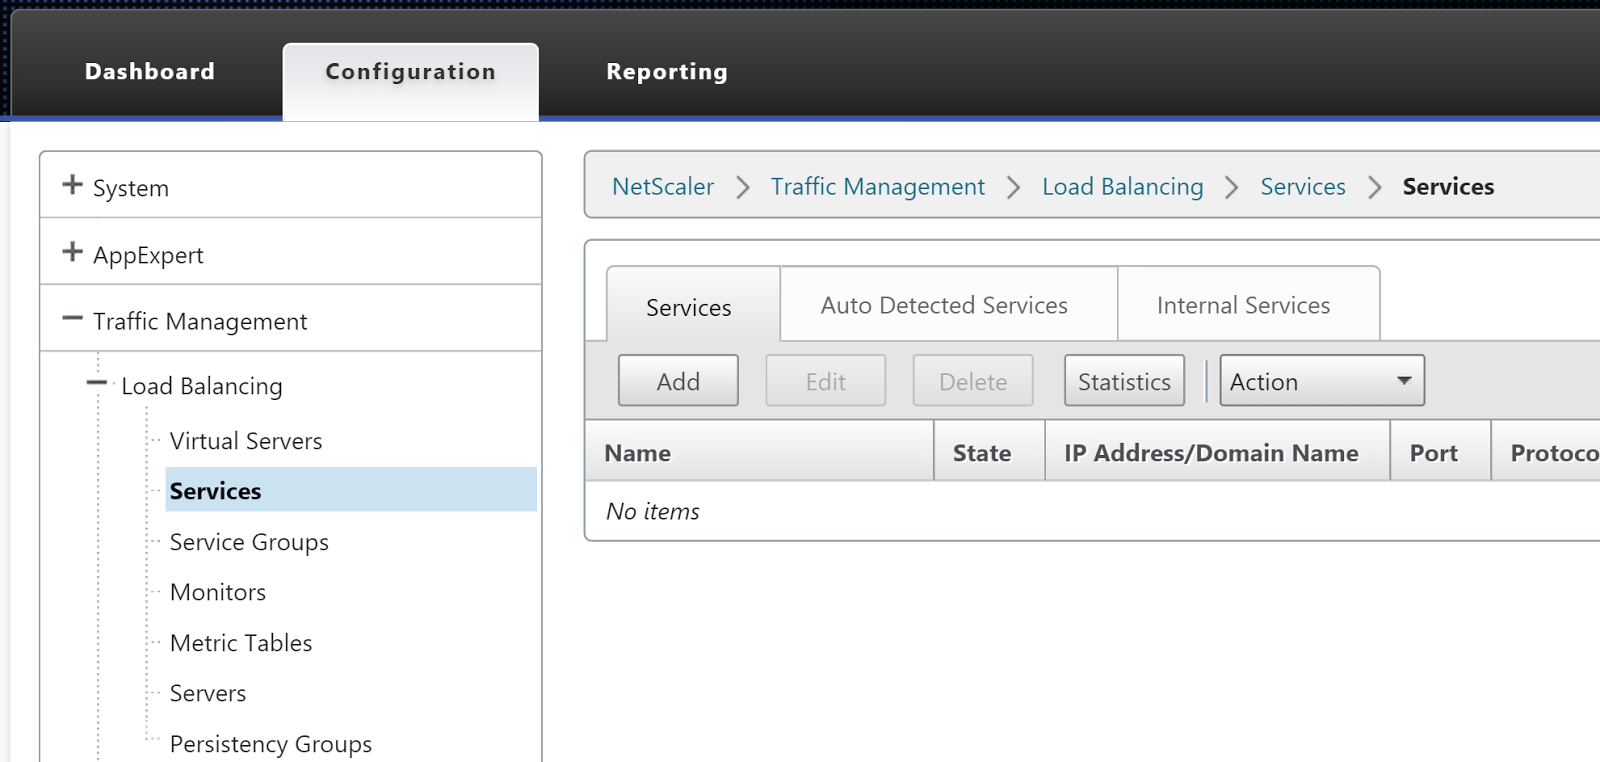The width and height of the screenshot is (1600, 762).
Task: Switch to Auto Detected Services tab
Action: click(948, 304)
